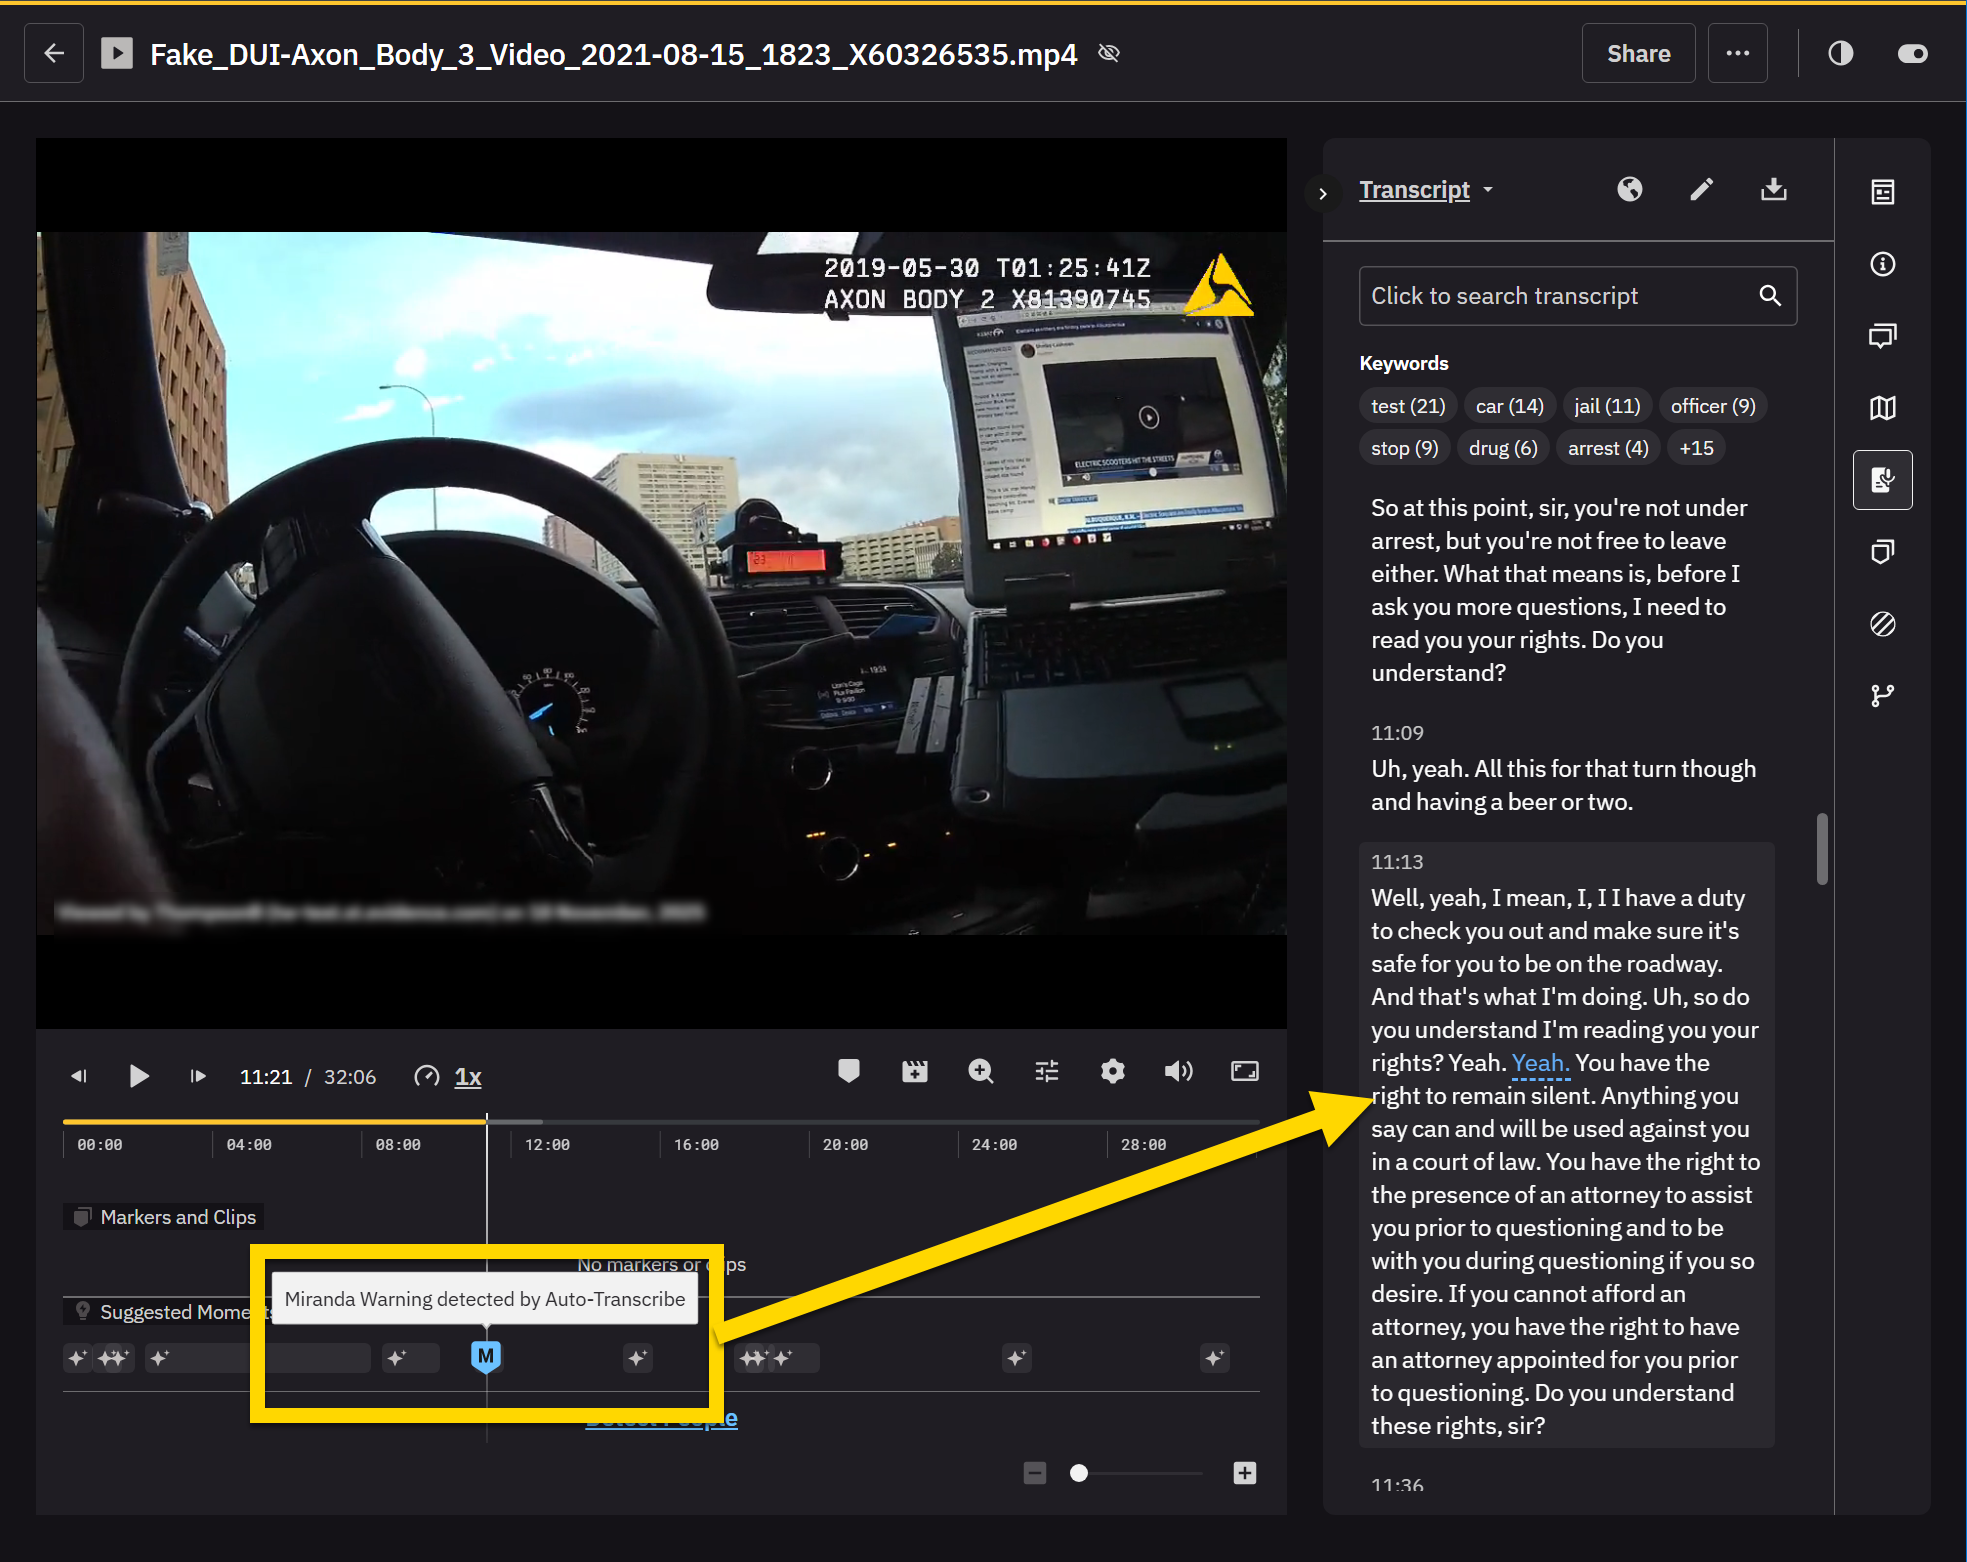Select the Miranda Warning marker on timeline
Screen dimensions: 1967x1562
click(x=486, y=1357)
